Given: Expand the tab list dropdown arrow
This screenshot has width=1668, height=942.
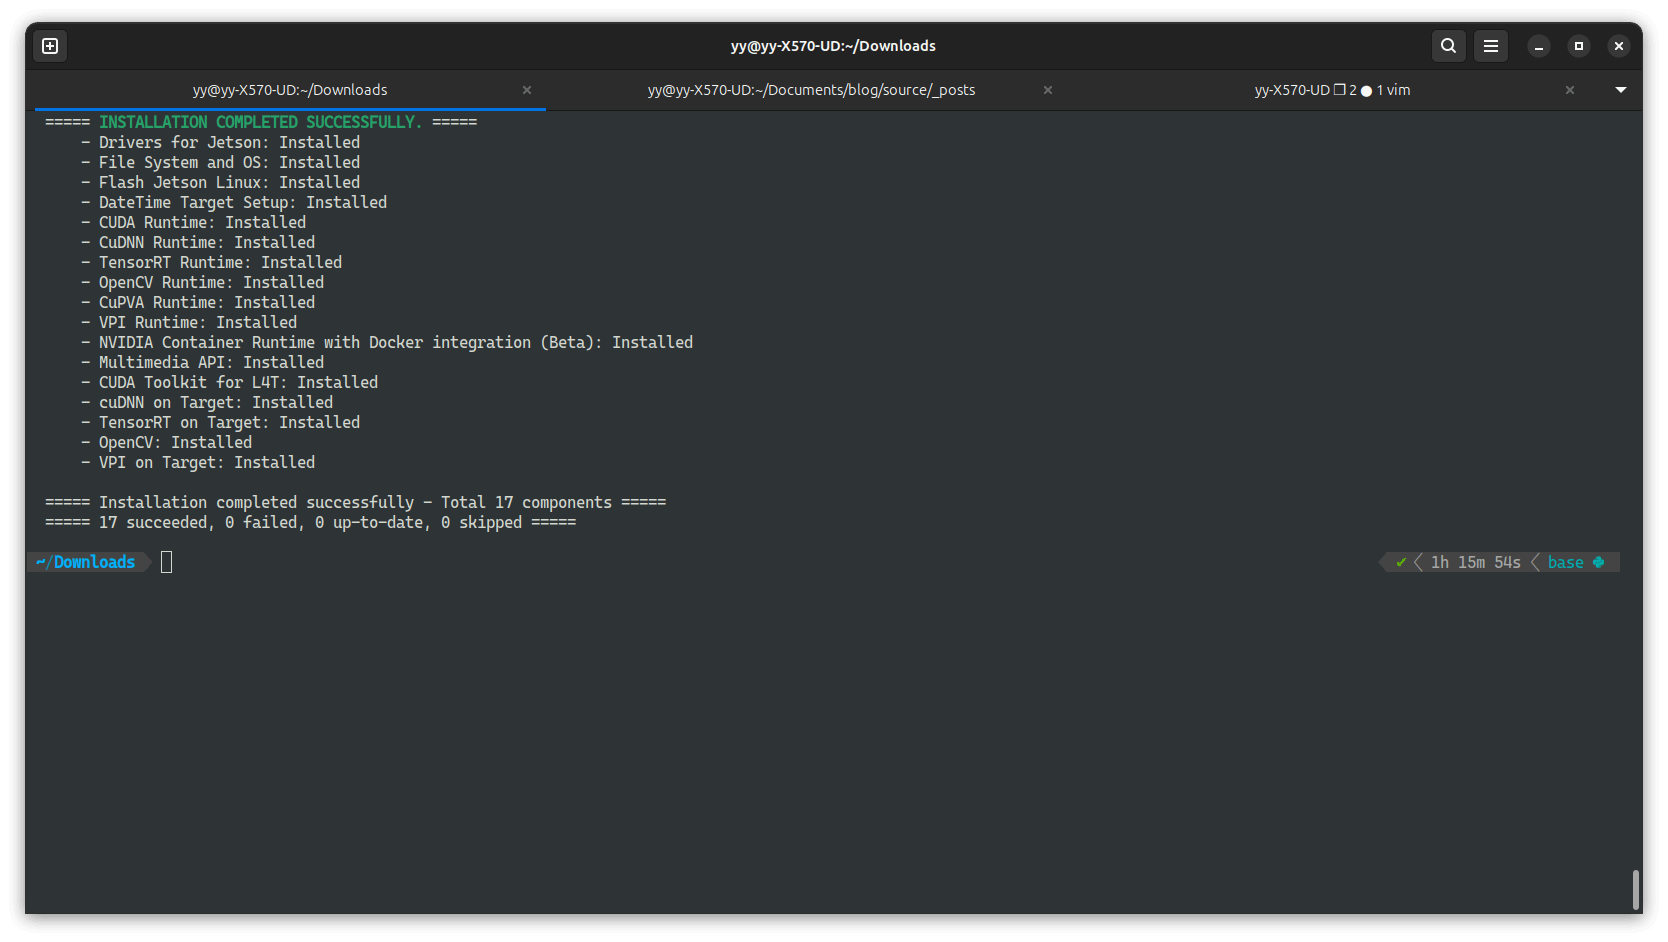Looking at the screenshot, I should point(1621,90).
